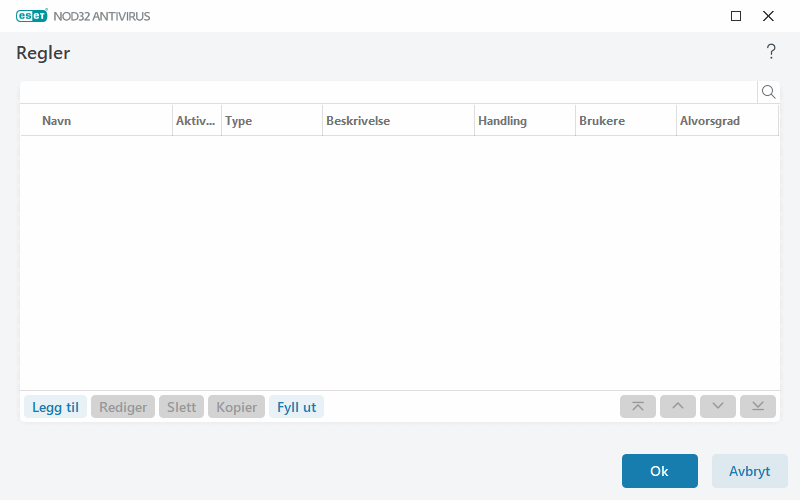The height and width of the screenshot is (500, 800).
Task: Click the Slett button
Action: point(181,407)
